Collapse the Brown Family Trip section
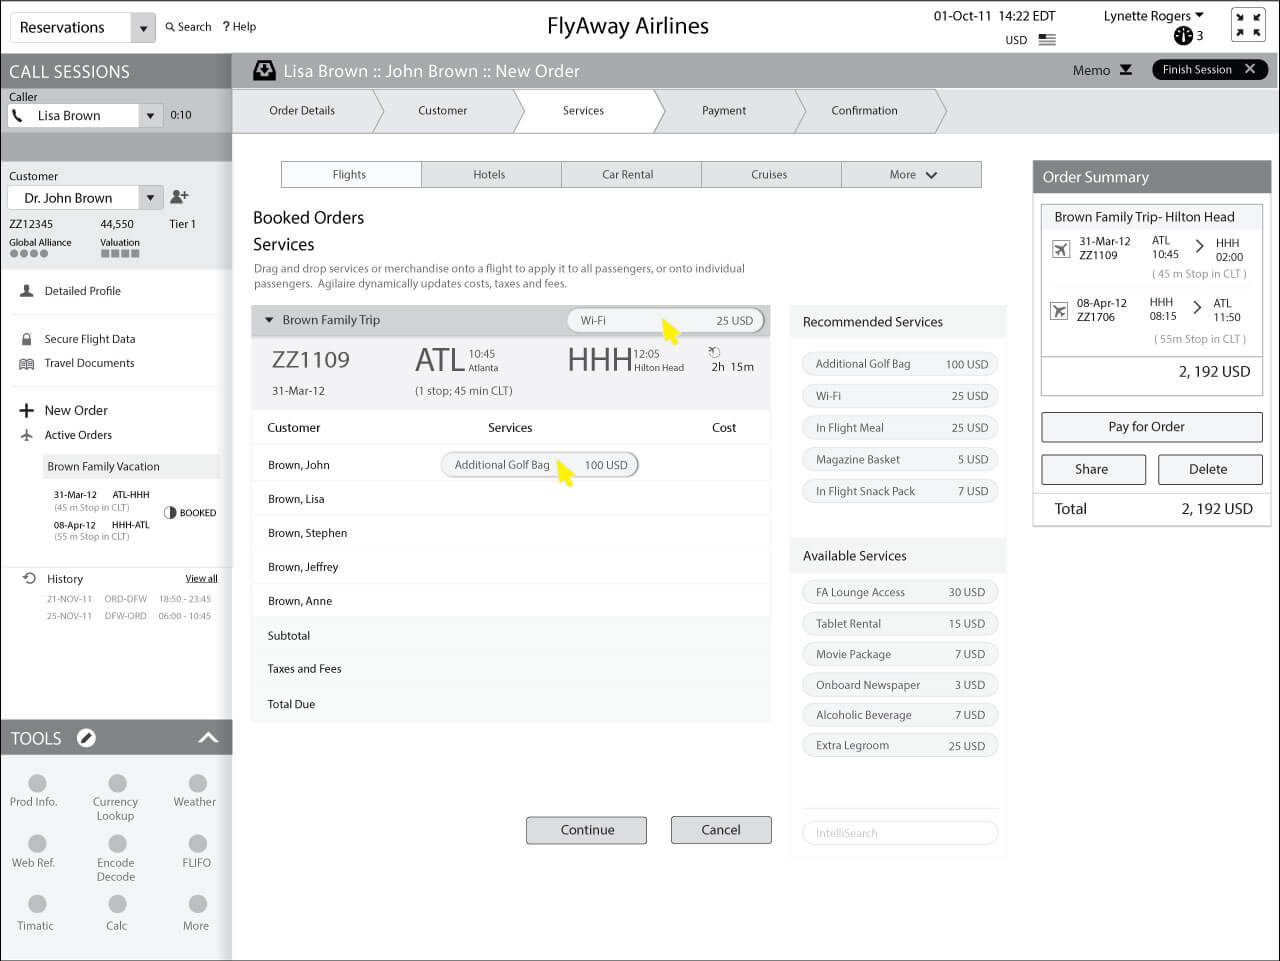 [x=268, y=321]
